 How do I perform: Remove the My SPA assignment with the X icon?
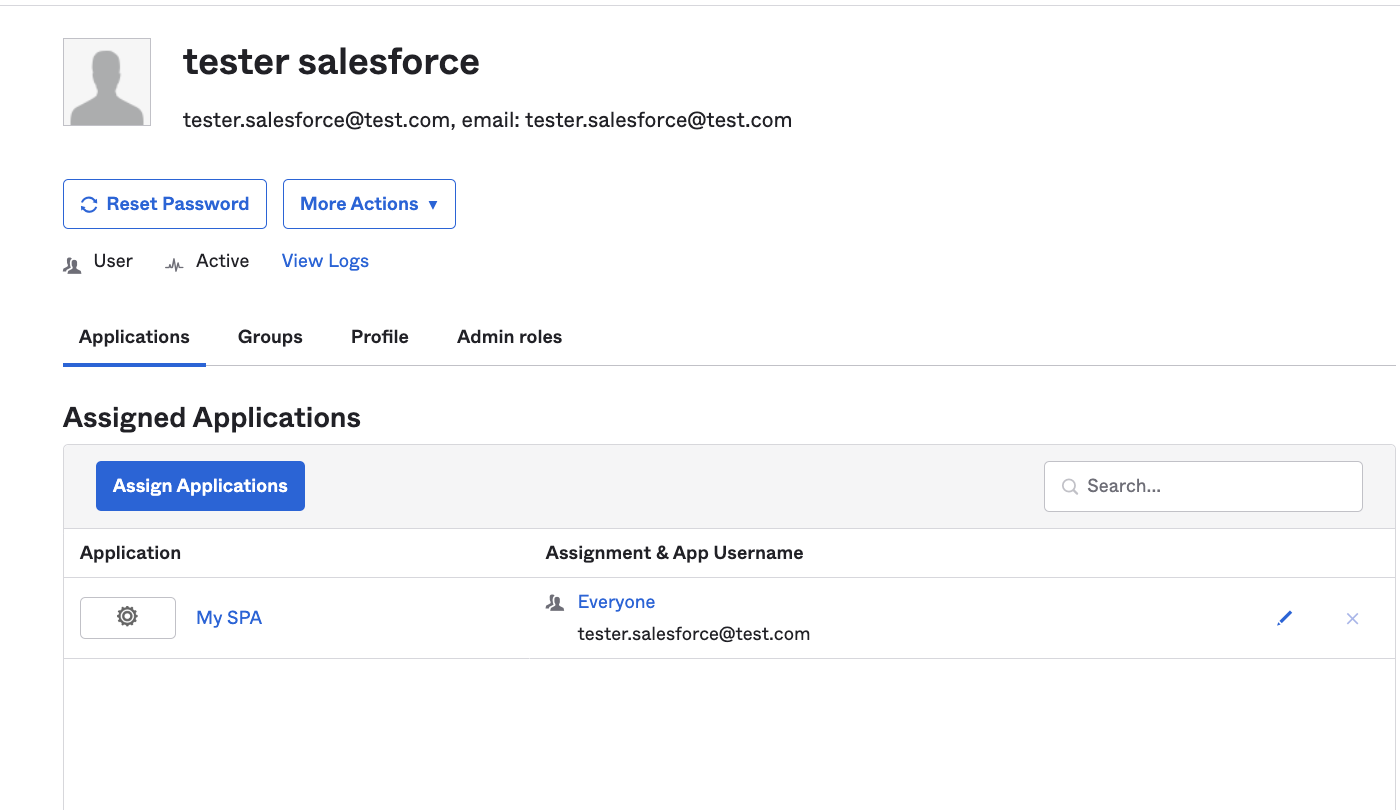pos(1352,619)
